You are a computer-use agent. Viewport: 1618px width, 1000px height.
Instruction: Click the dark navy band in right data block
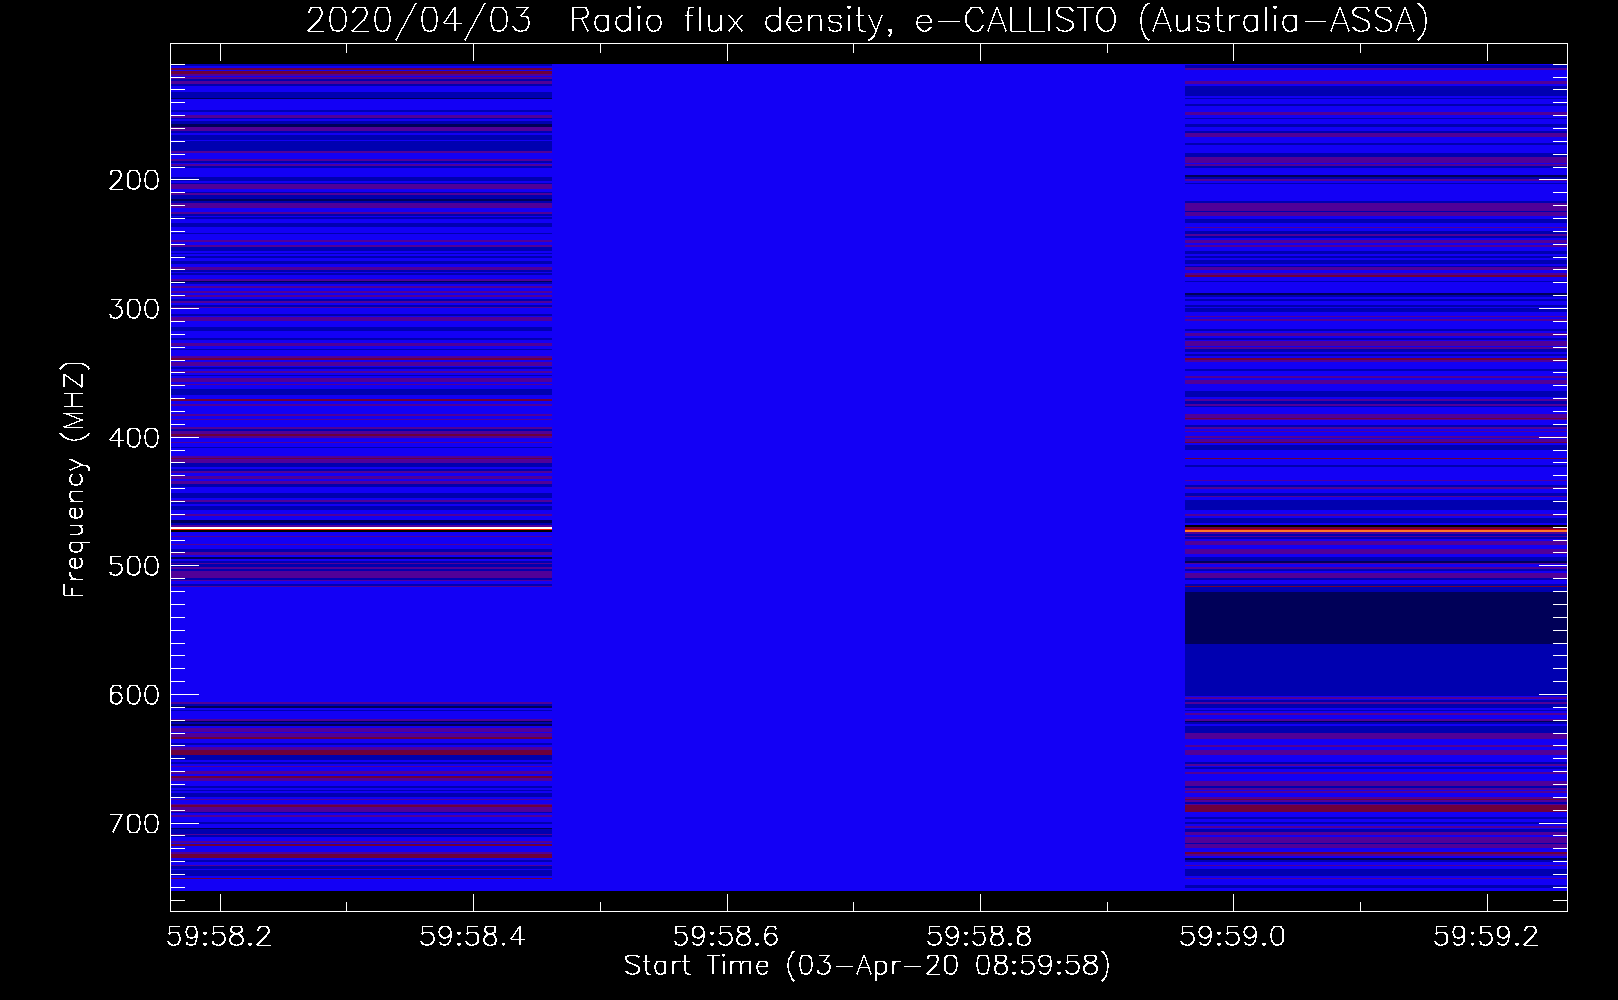coord(1376,618)
